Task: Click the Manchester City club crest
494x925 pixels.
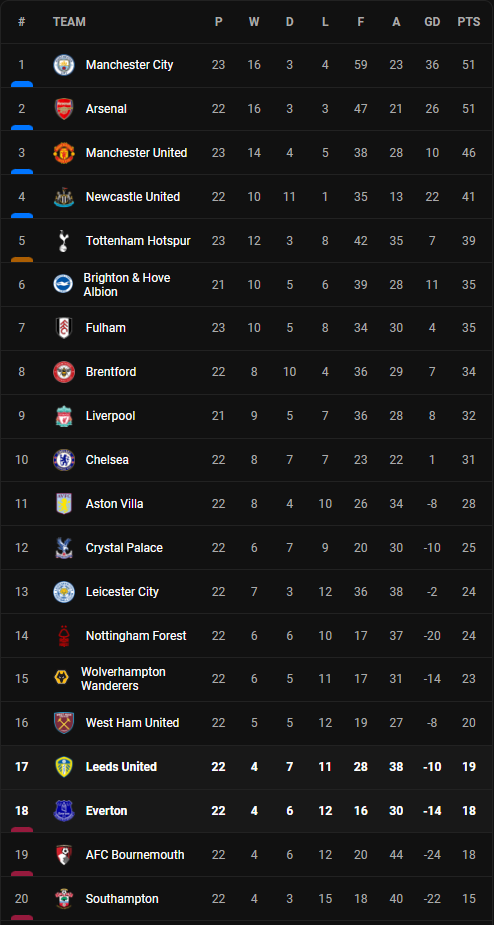Action: point(64,65)
